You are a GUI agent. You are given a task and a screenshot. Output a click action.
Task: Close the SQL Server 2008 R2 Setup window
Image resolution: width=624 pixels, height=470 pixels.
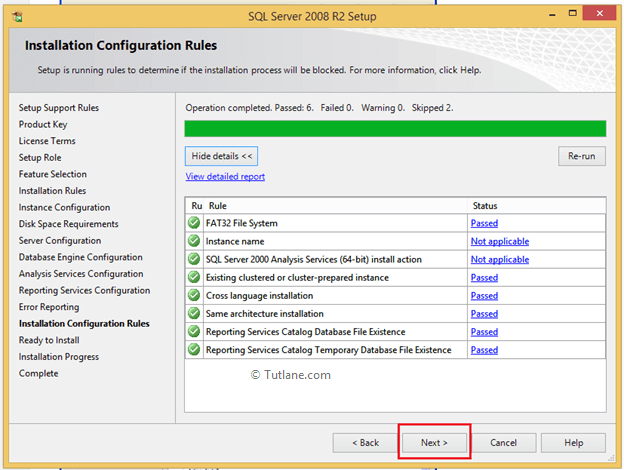(x=599, y=13)
